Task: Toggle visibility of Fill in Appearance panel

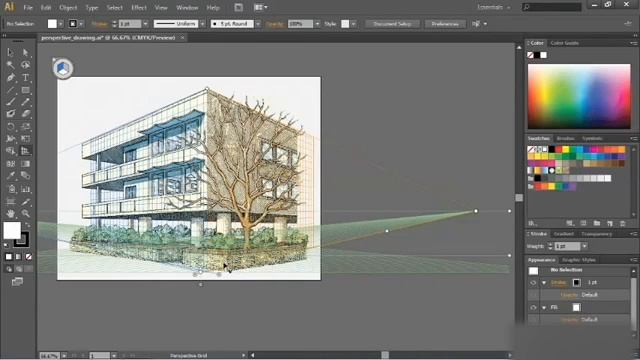Action: point(533,307)
